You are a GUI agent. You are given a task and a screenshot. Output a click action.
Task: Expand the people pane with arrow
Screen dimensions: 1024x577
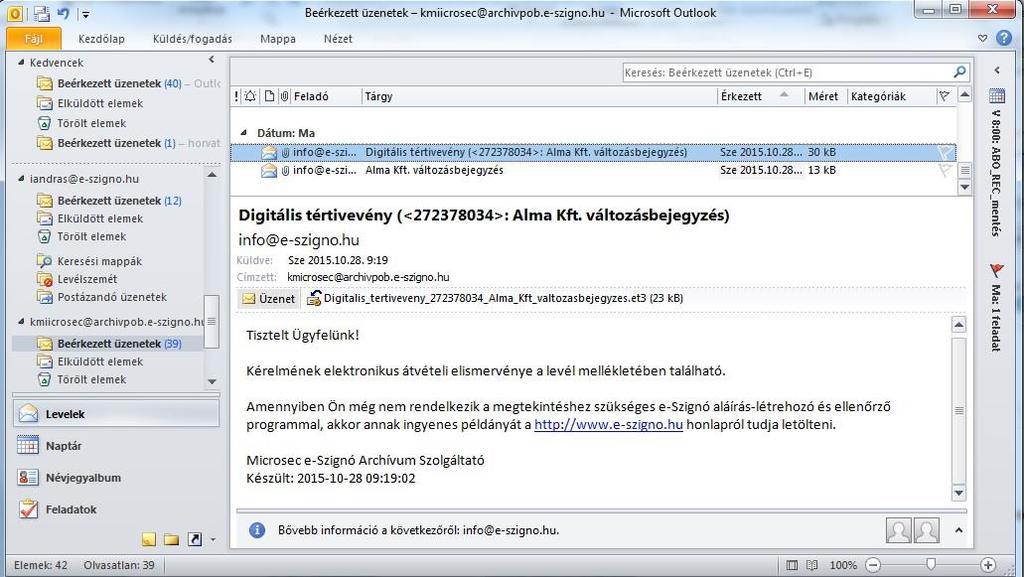point(959,530)
